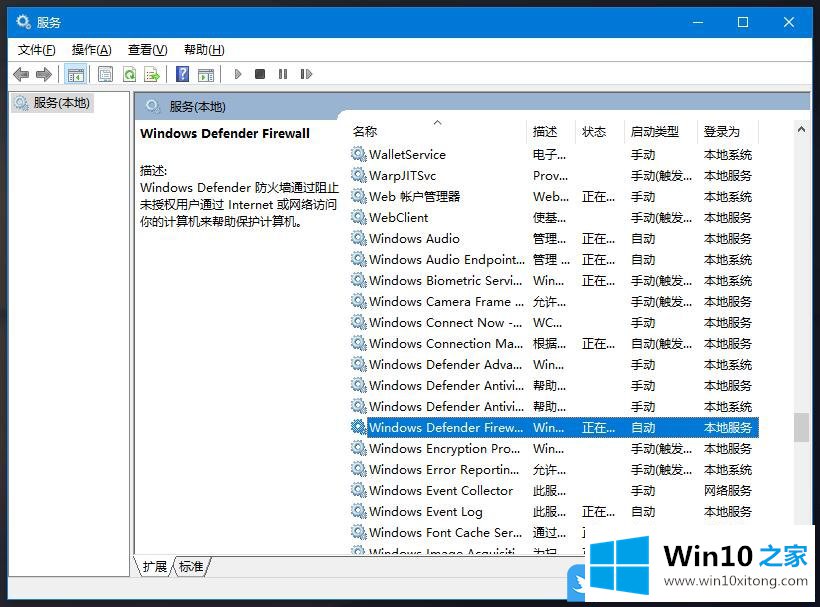Select the Windows Audio service
Screen dimensions: 820x607
tap(554, 238)
